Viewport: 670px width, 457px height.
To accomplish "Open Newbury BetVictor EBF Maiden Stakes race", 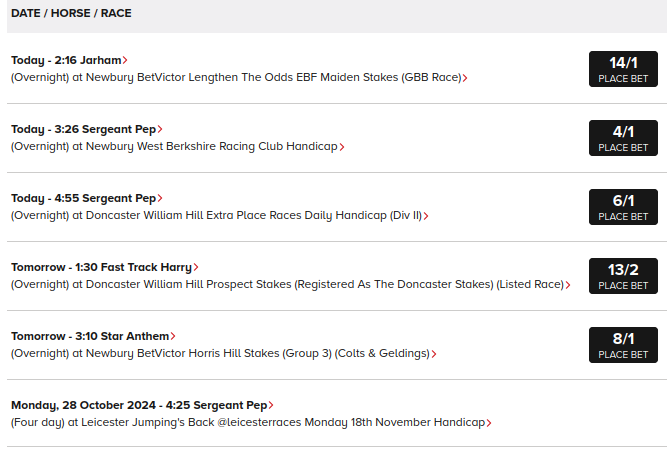I will [236, 77].
